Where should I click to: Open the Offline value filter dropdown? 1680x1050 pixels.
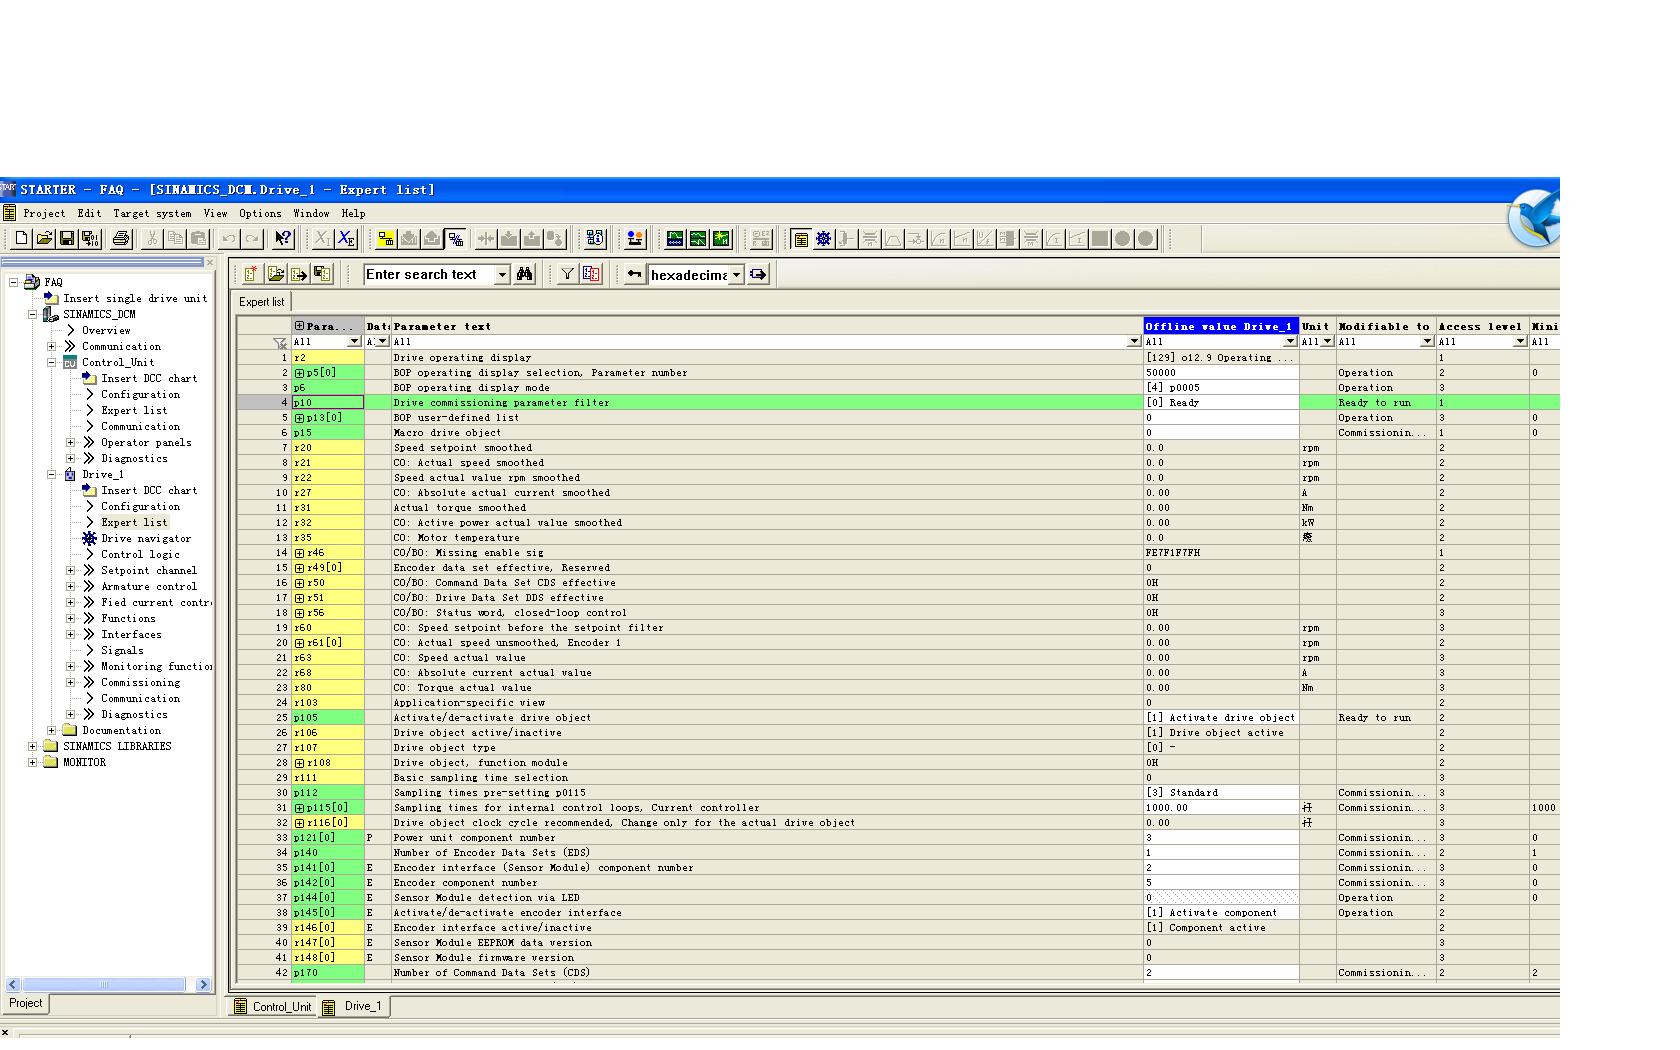point(1290,342)
